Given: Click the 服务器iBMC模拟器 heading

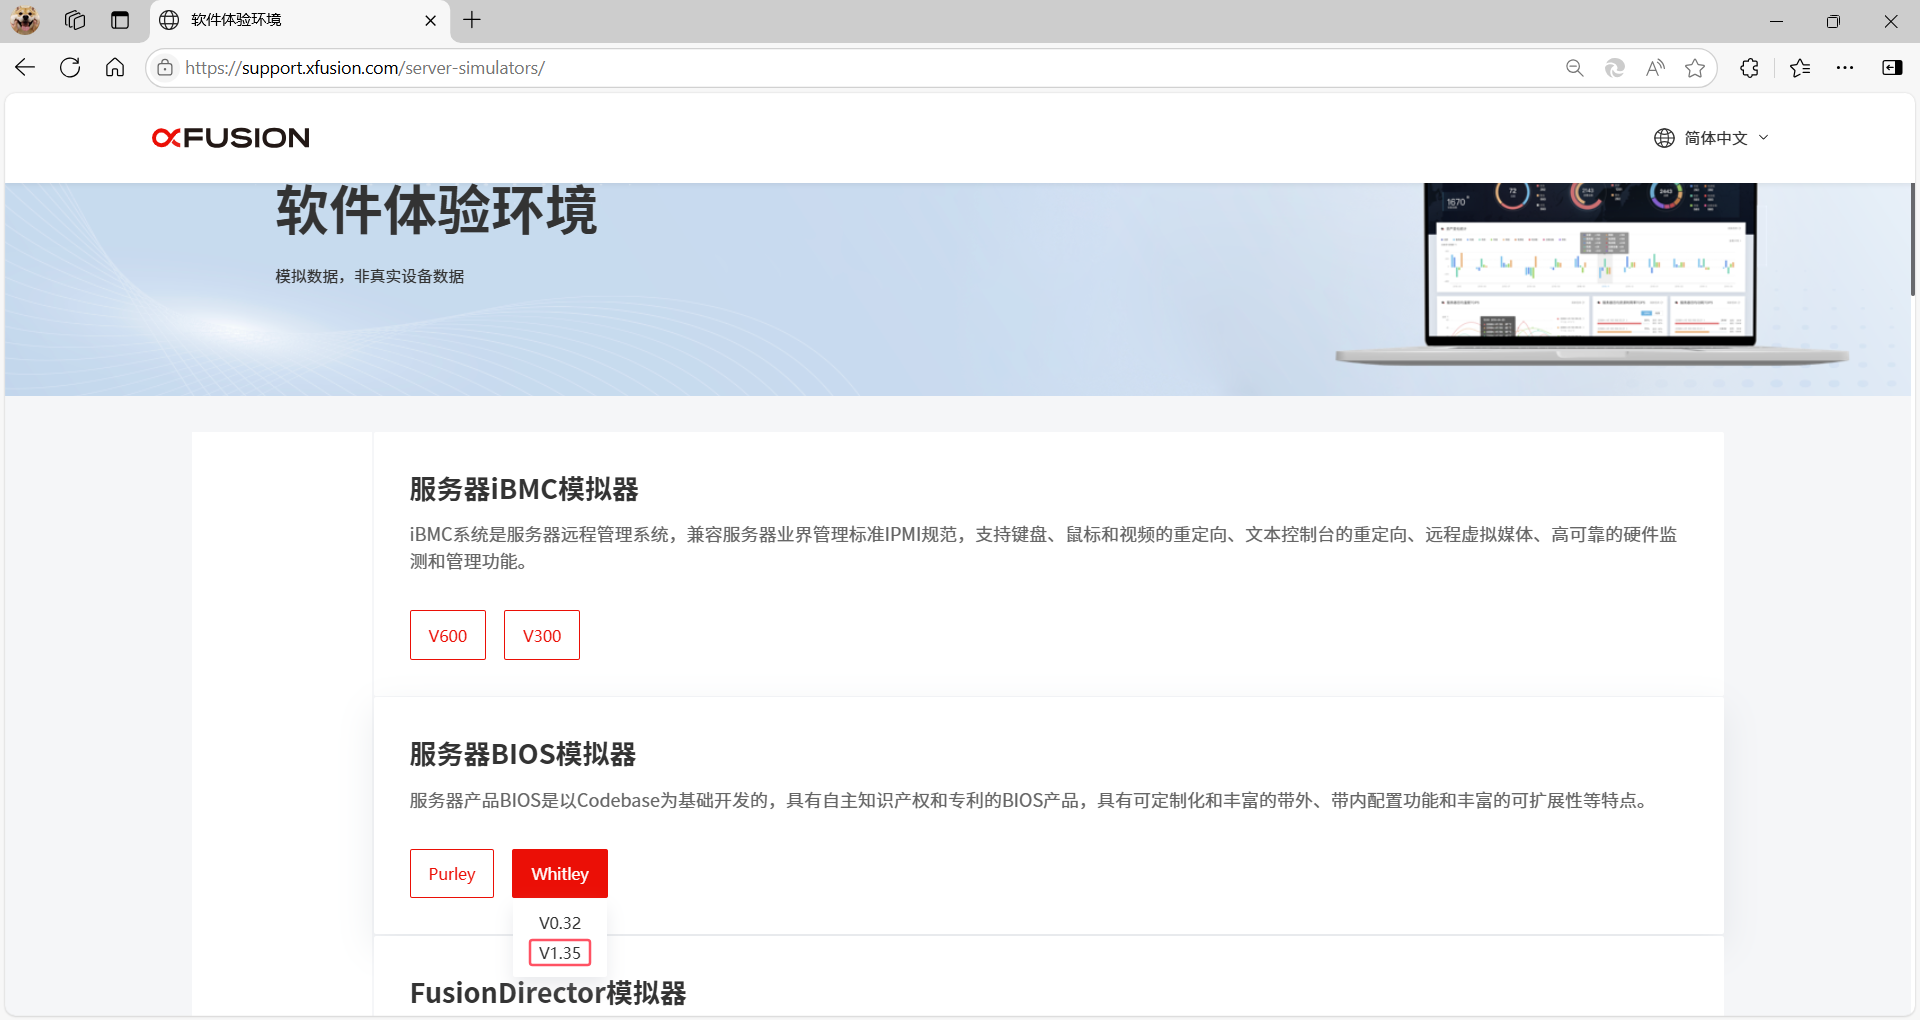Looking at the screenshot, I should 524,489.
